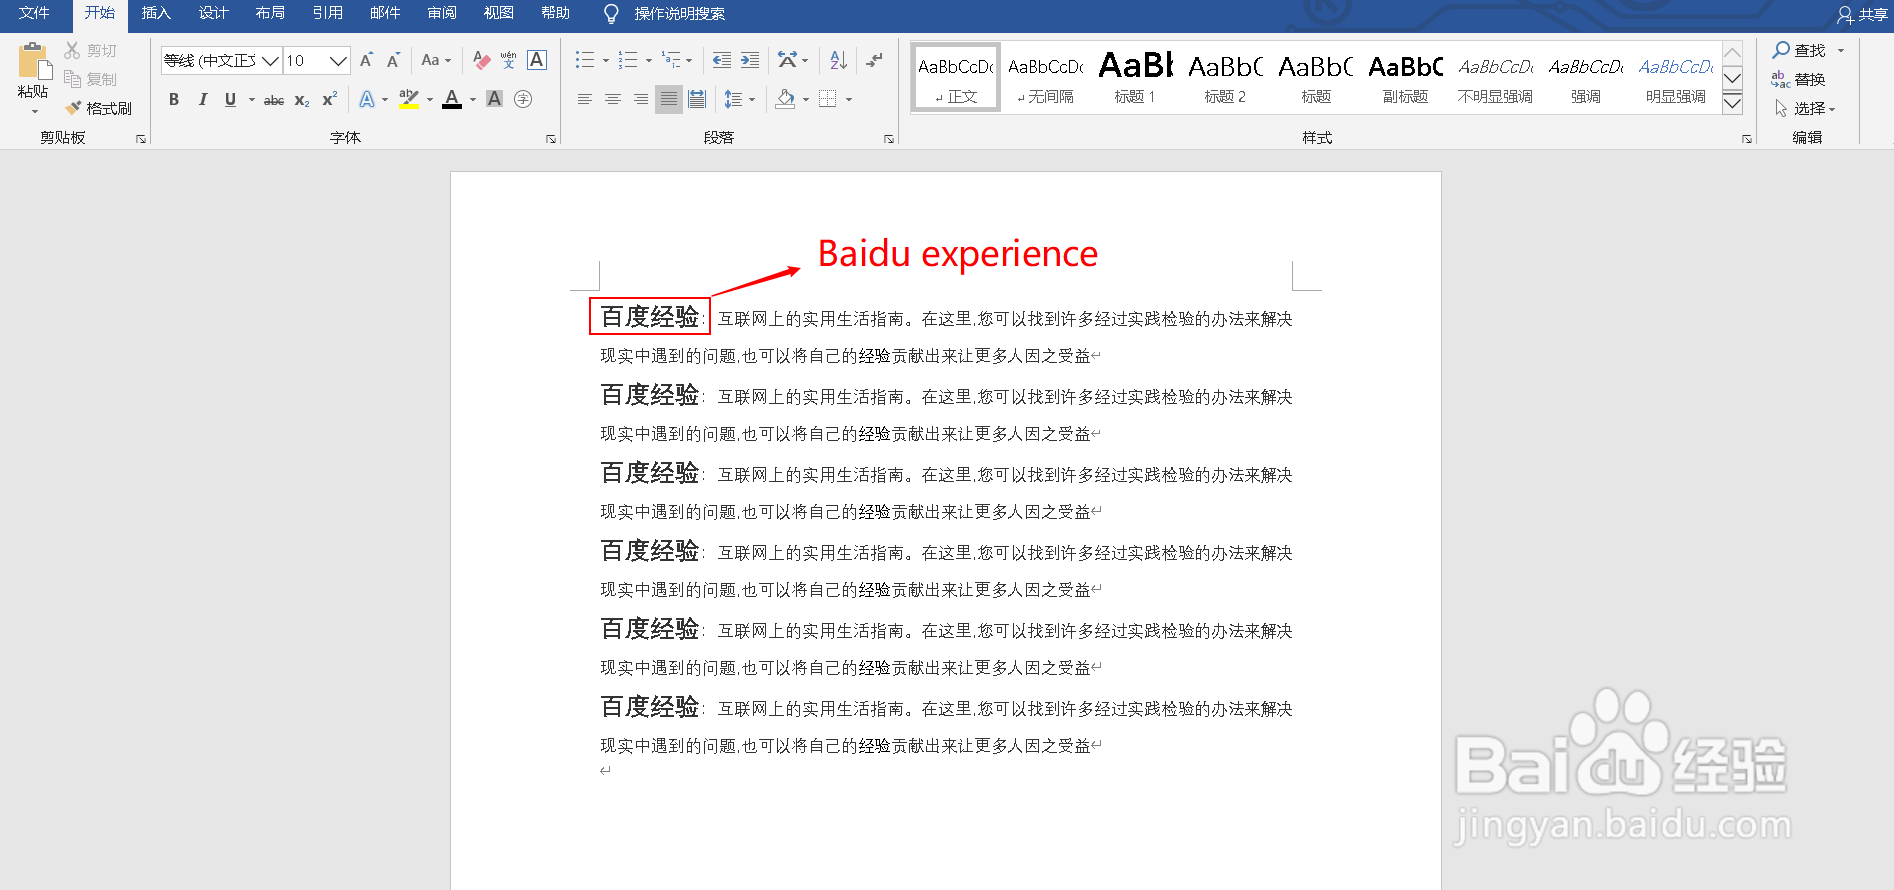Open the phonetic guide (wén) tool
This screenshot has height=890, width=1894.
508,60
